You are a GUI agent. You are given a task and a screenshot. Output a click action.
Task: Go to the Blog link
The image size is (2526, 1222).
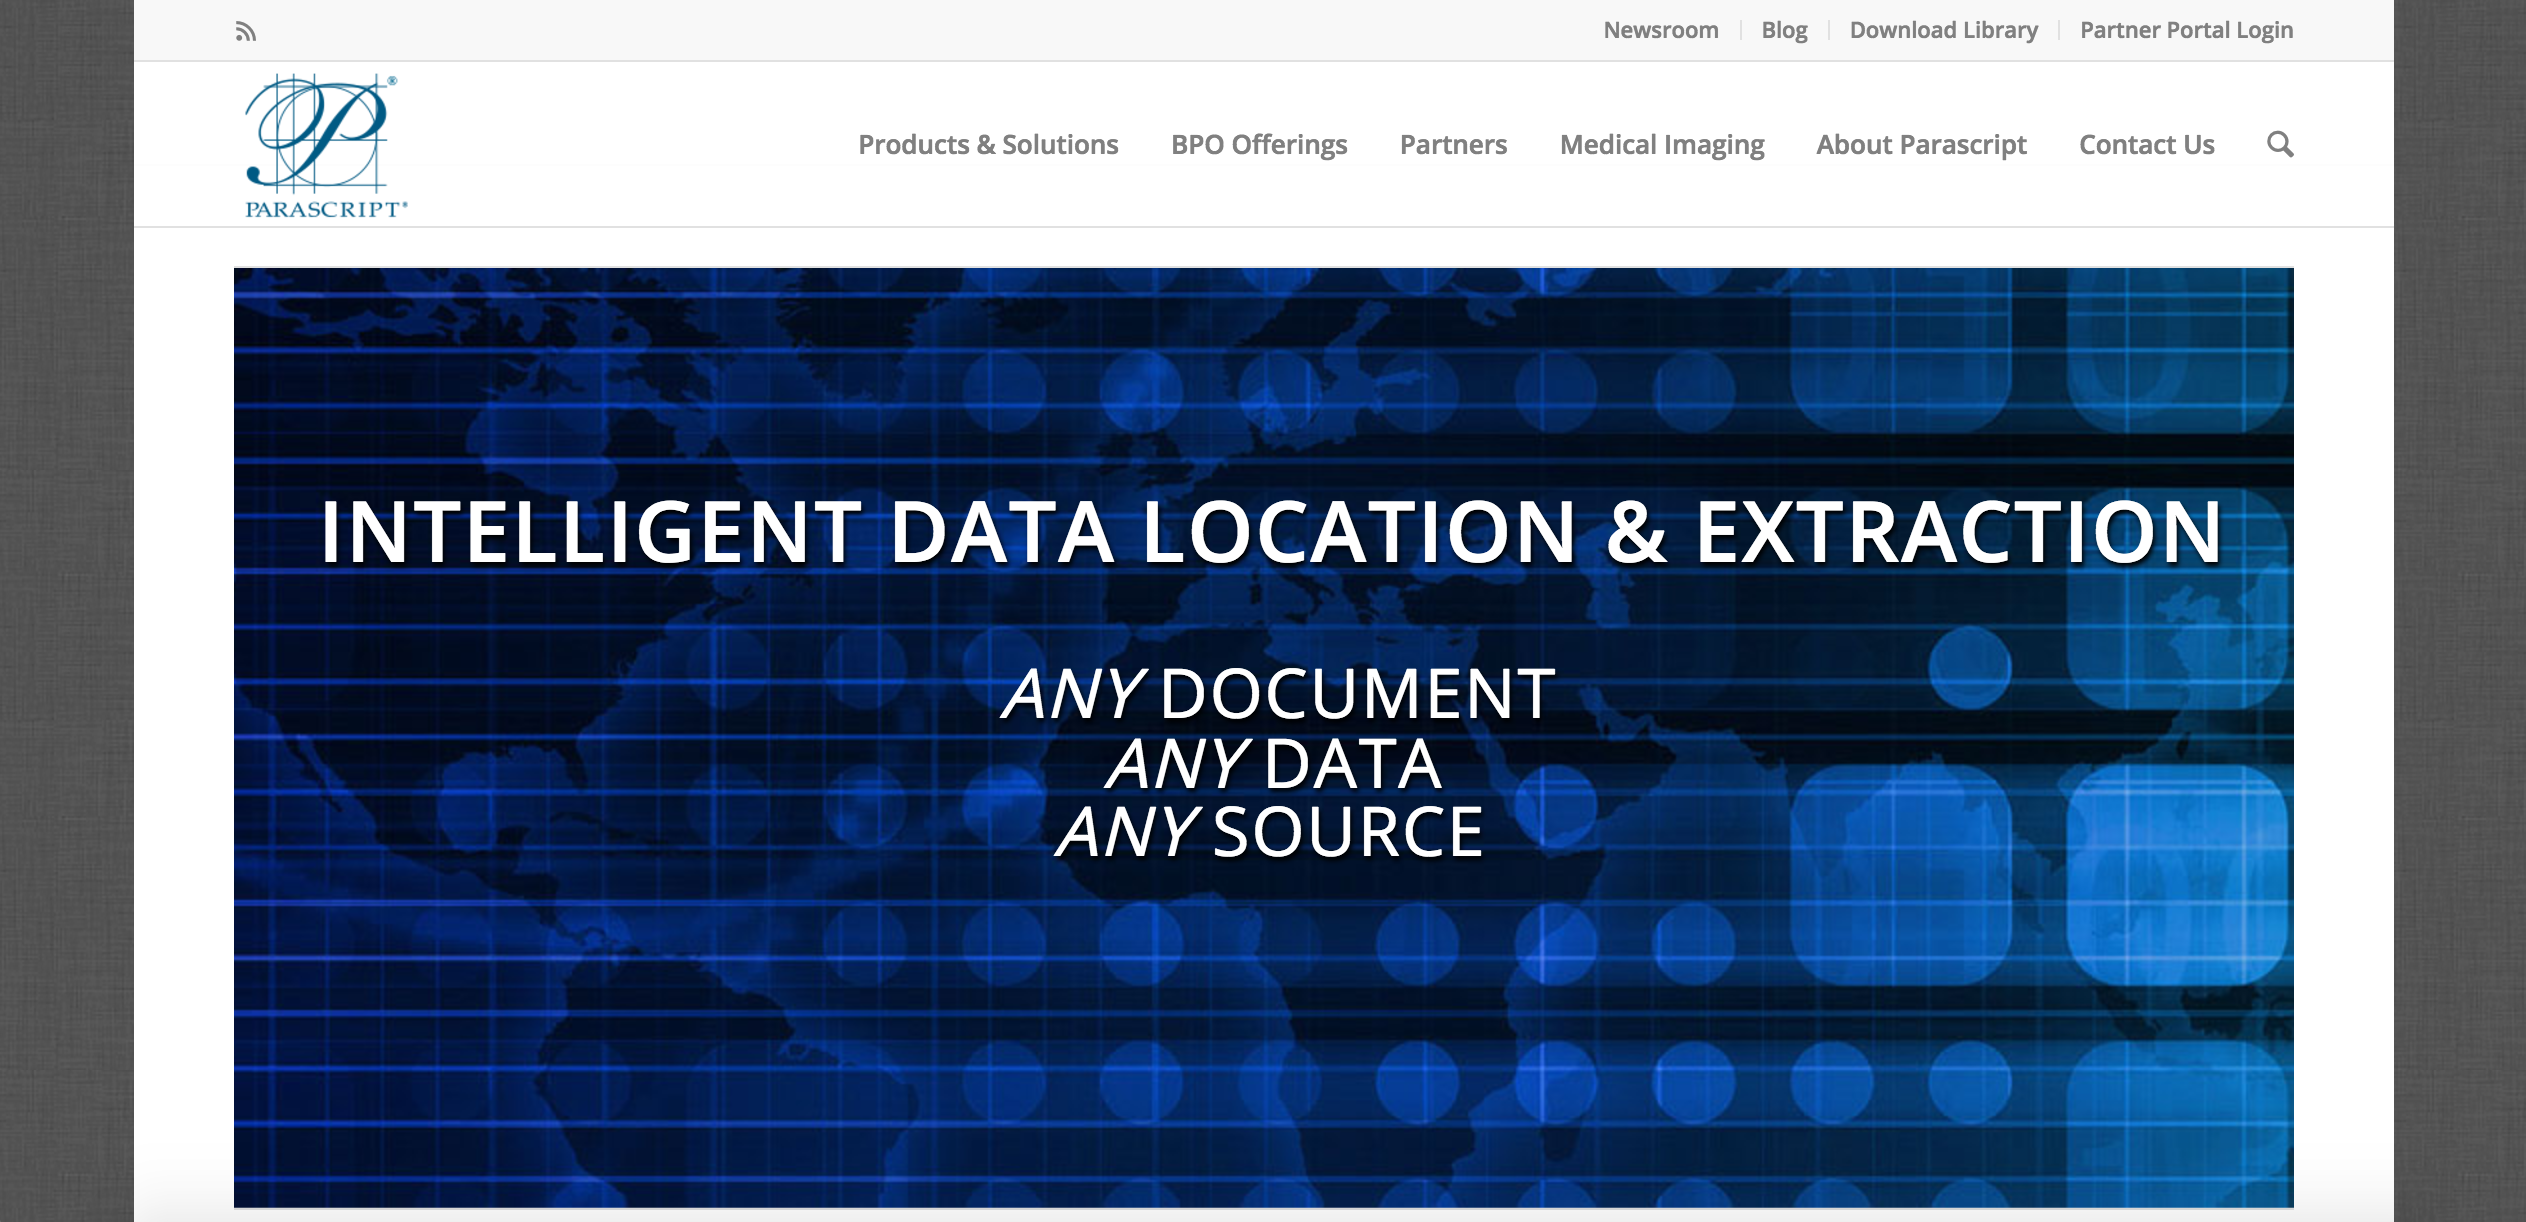coord(1784,30)
